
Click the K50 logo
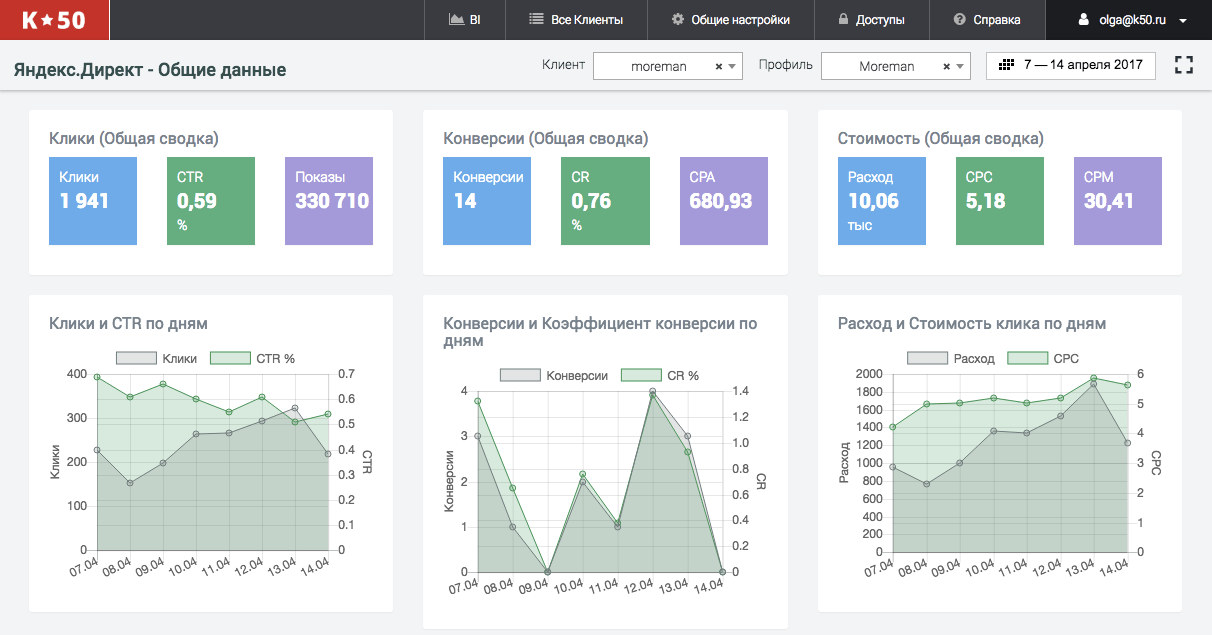click(55, 20)
